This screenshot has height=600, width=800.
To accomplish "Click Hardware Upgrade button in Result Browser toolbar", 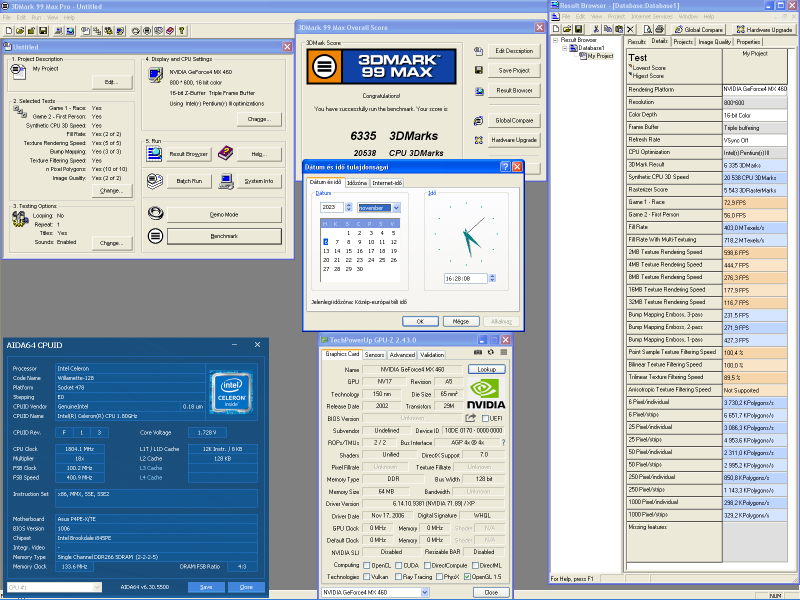I will (764, 30).
